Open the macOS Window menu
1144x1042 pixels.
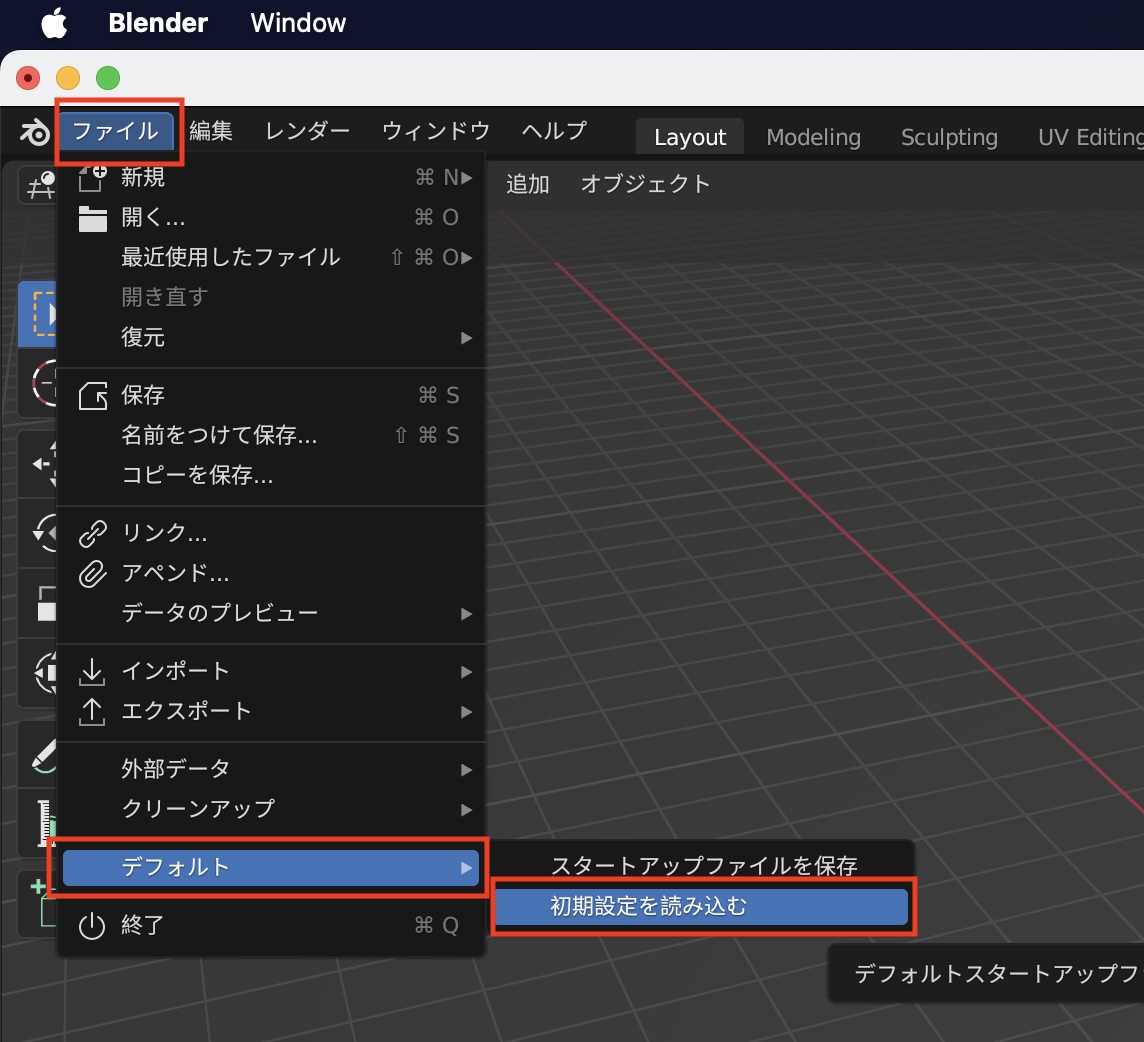point(298,23)
